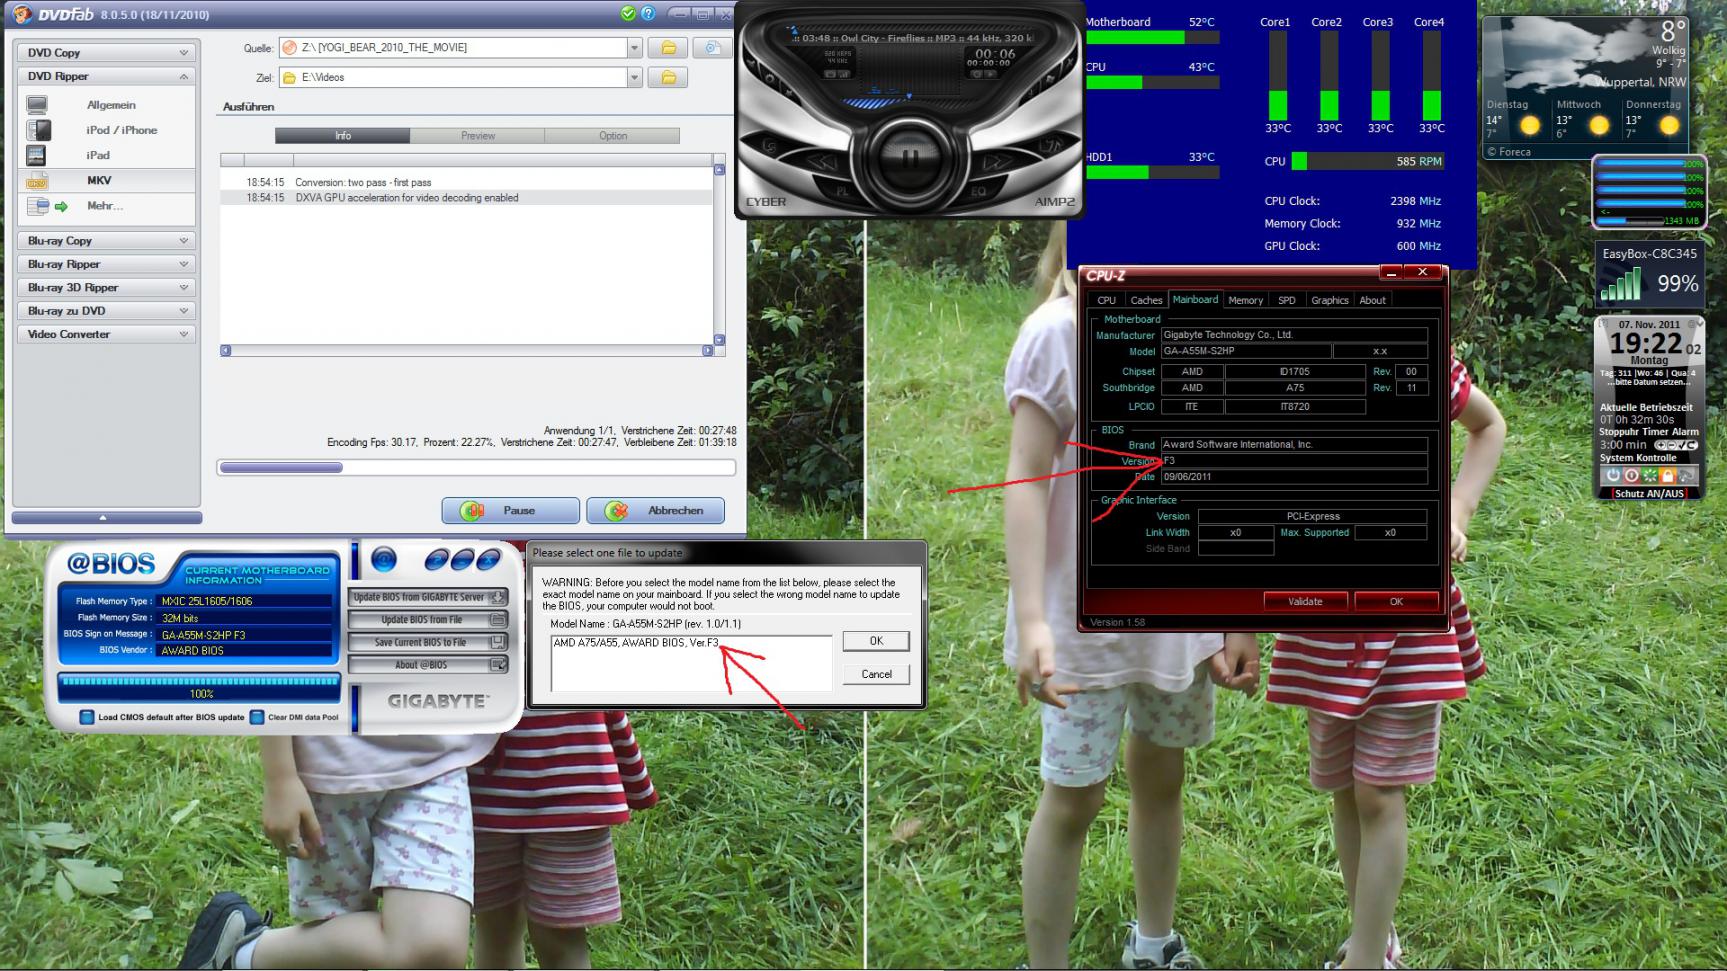The image size is (1727, 971).
Task: Pause playback with AIMP2 center button
Action: [x=909, y=157]
